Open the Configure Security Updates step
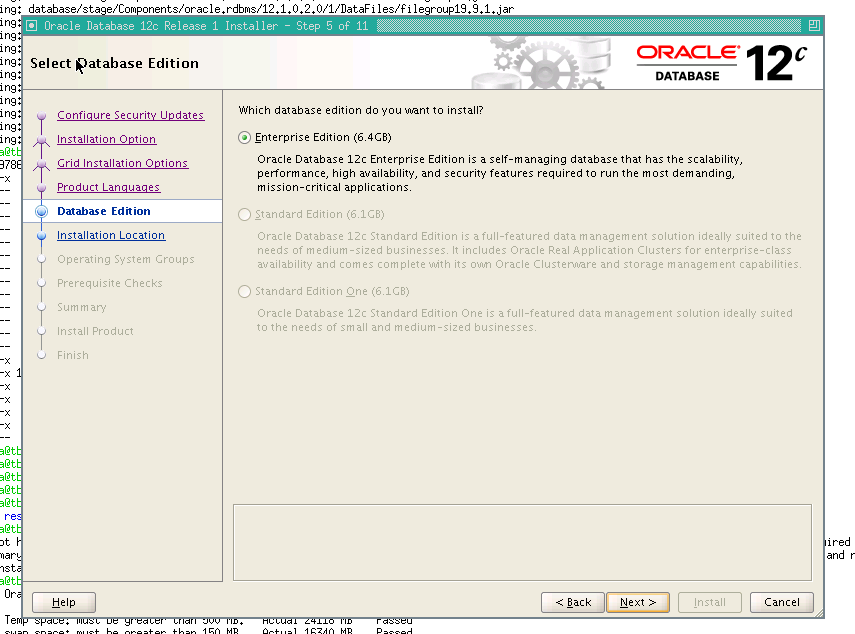This screenshot has height=634, width=855. tap(131, 115)
